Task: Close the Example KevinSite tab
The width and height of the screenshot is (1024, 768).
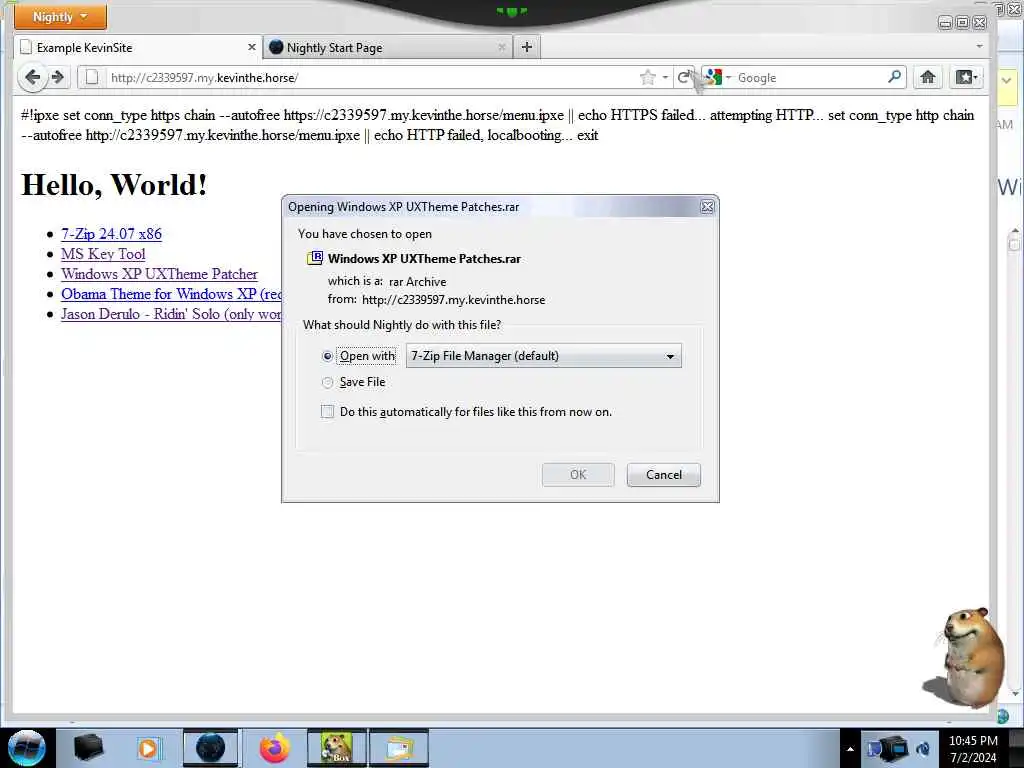Action: pyautogui.click(x=251, y=47)
